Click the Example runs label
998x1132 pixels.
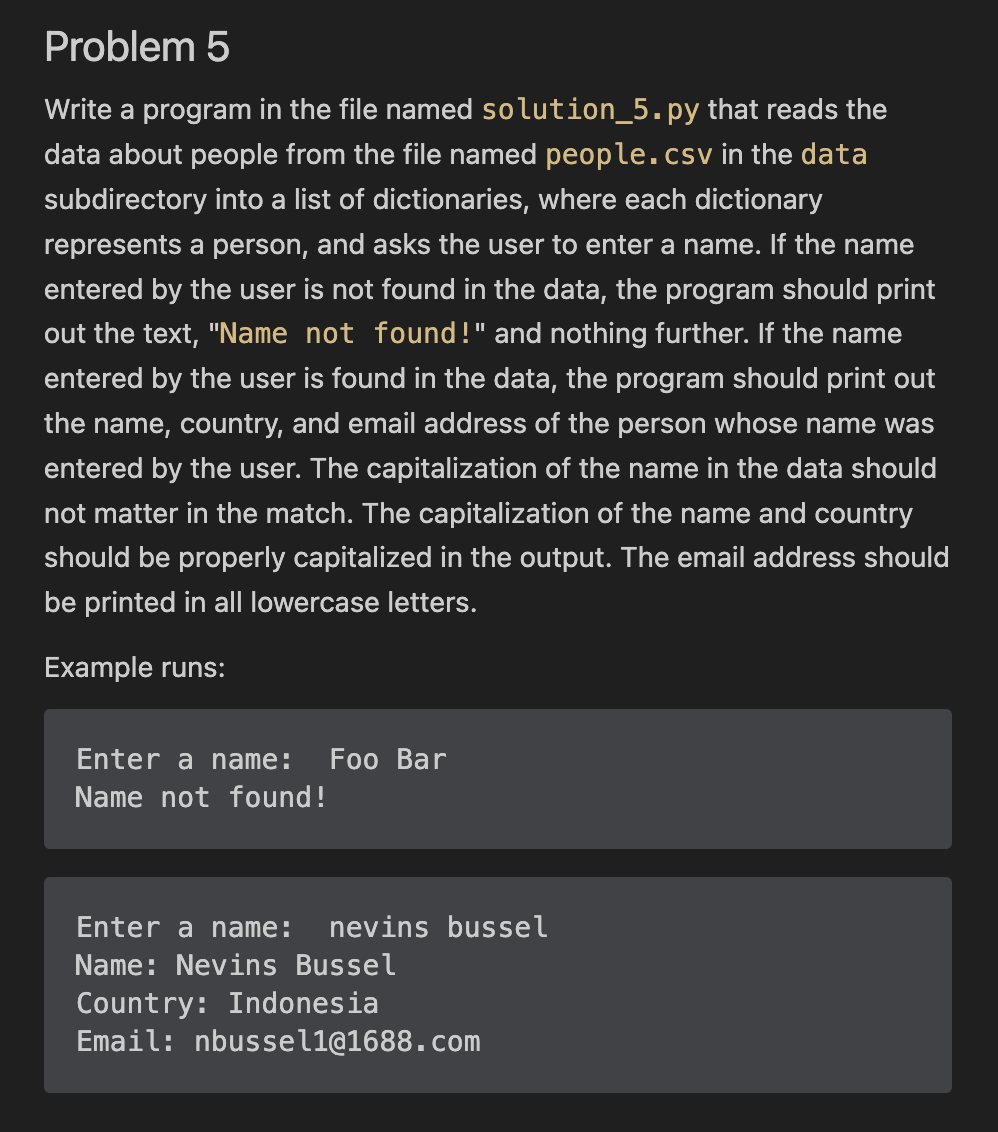134,667
